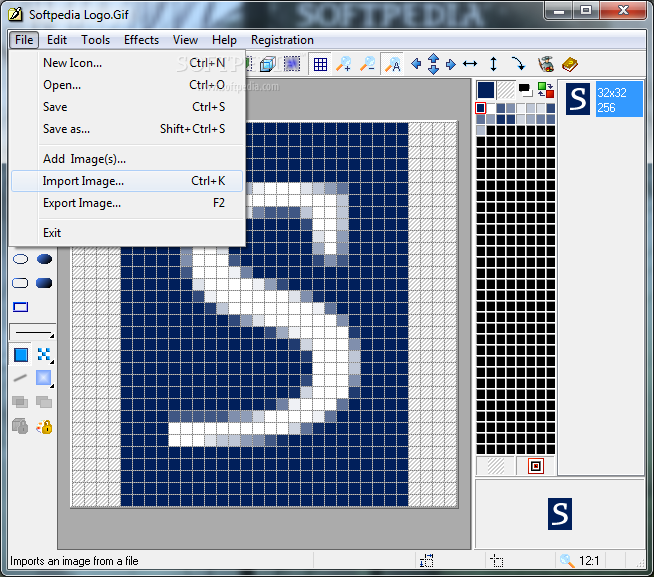The image size is (654, 577).
Task: Open the Effects menu
Action: [x=141, y=40]
